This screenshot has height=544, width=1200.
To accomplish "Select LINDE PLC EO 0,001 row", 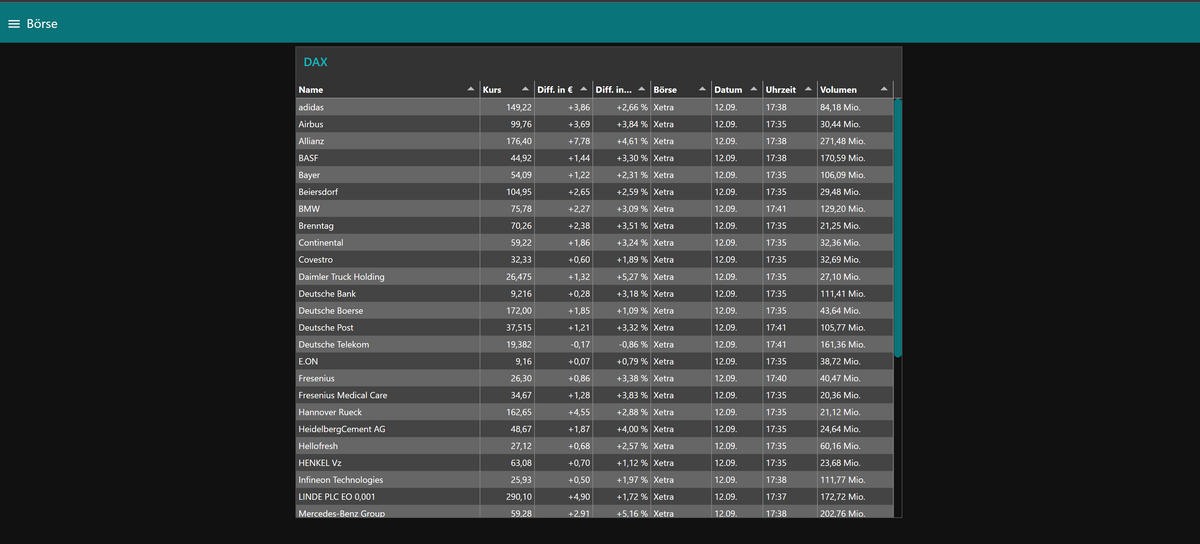I will tap(594, 497).
